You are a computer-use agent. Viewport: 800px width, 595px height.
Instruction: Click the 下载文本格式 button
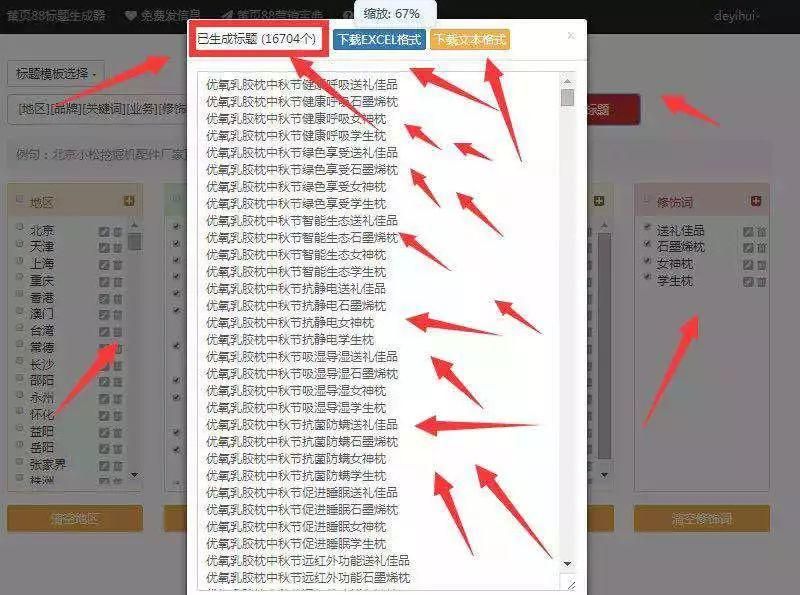point(470,40)
